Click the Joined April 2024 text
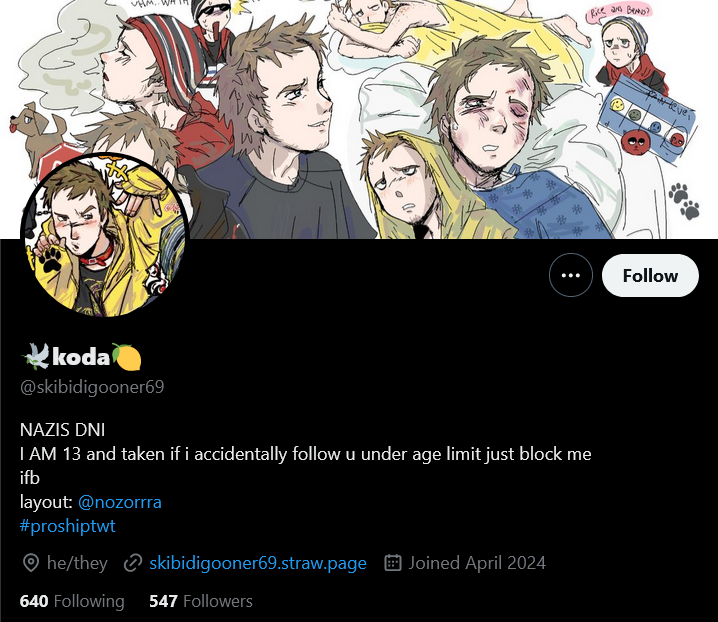This screenshot has width=718, height=622. (x=477, y=563)
